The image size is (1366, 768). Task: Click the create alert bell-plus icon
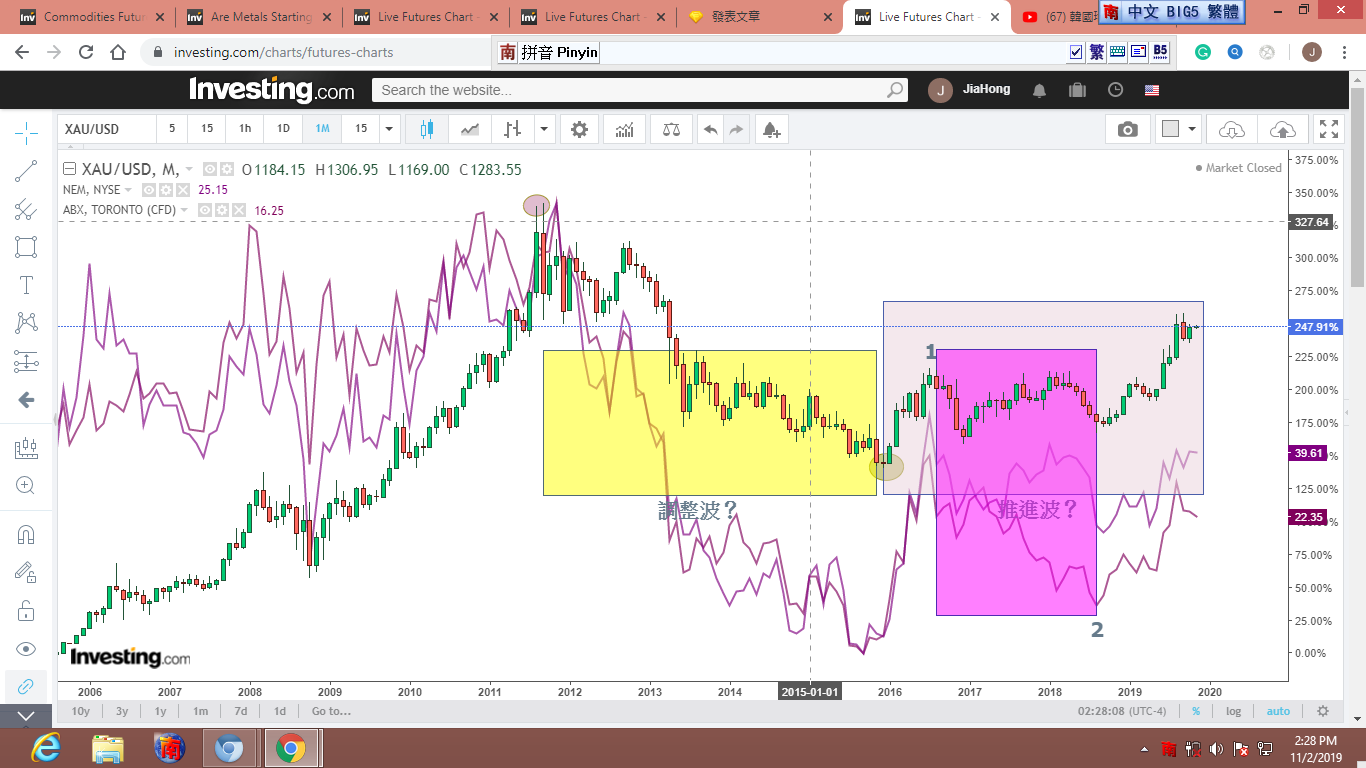(770, 129)
